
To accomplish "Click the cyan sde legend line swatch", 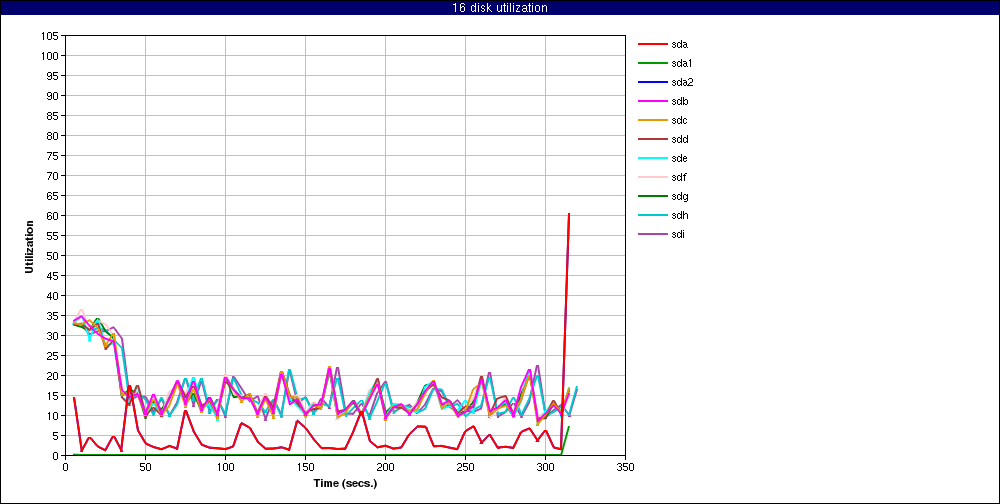I will pos(652,158).
